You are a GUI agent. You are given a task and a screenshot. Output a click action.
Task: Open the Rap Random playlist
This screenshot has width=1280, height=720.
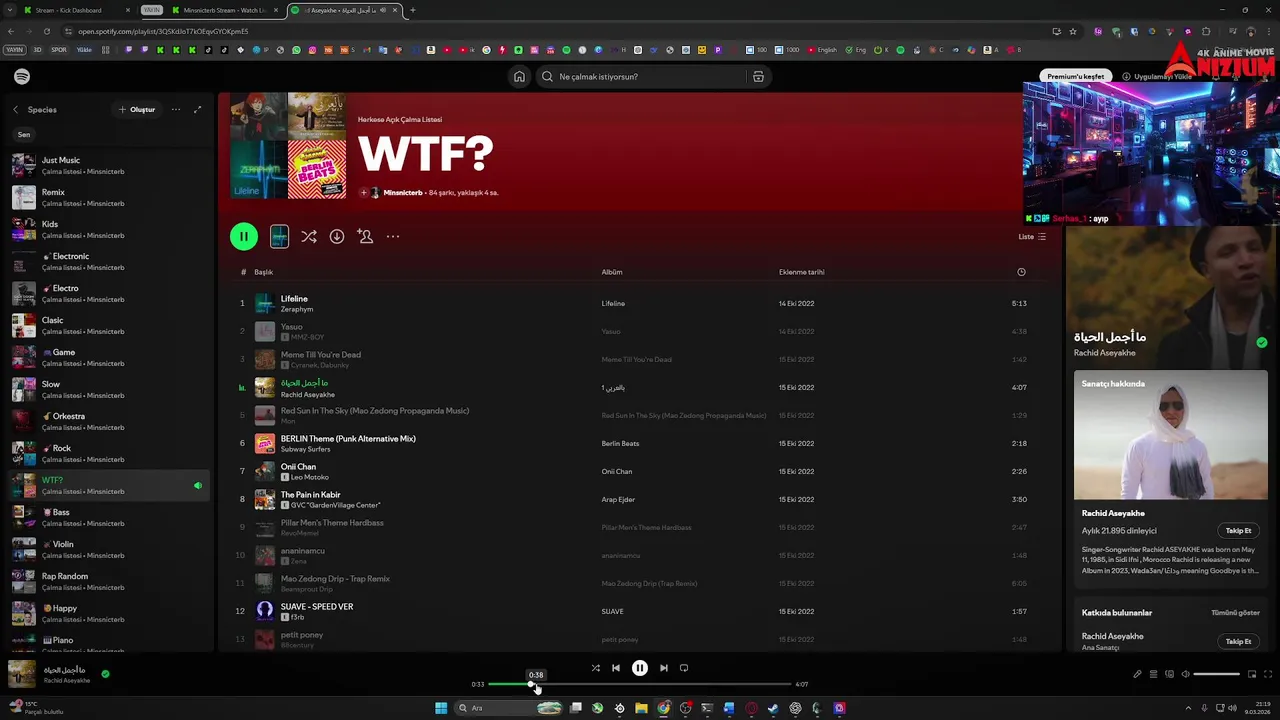110,581
